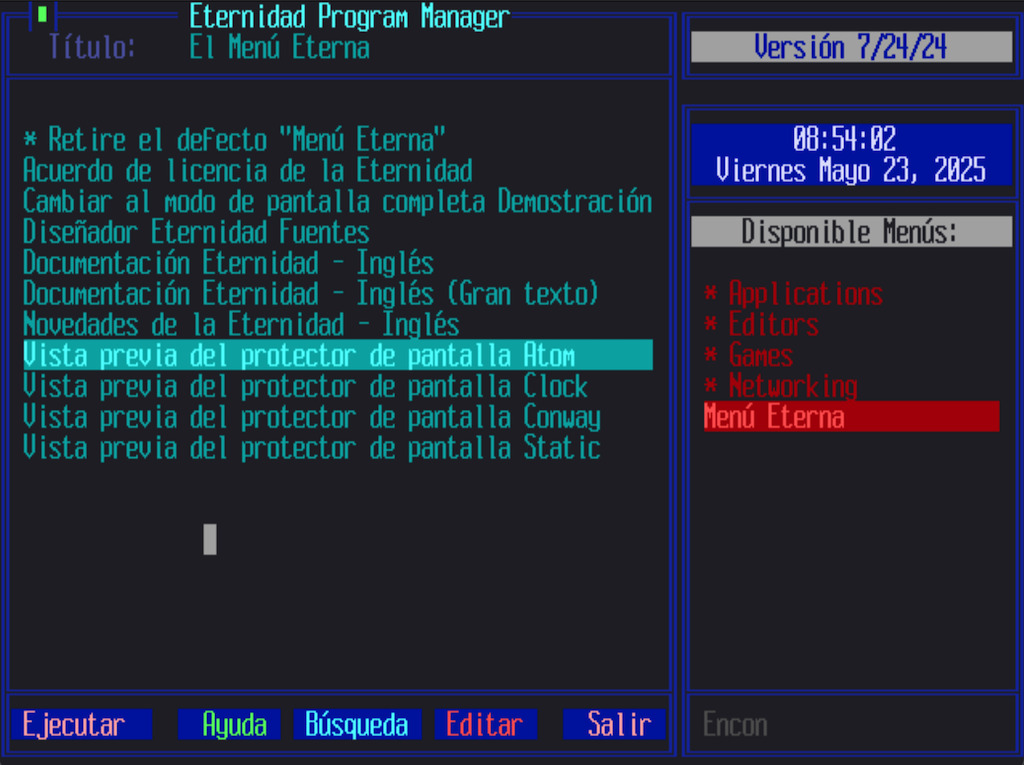Select 'Retire el defecto Menú Eterna' item
1024x765 pixels.
pyautogui.click(x=234, y=140)
